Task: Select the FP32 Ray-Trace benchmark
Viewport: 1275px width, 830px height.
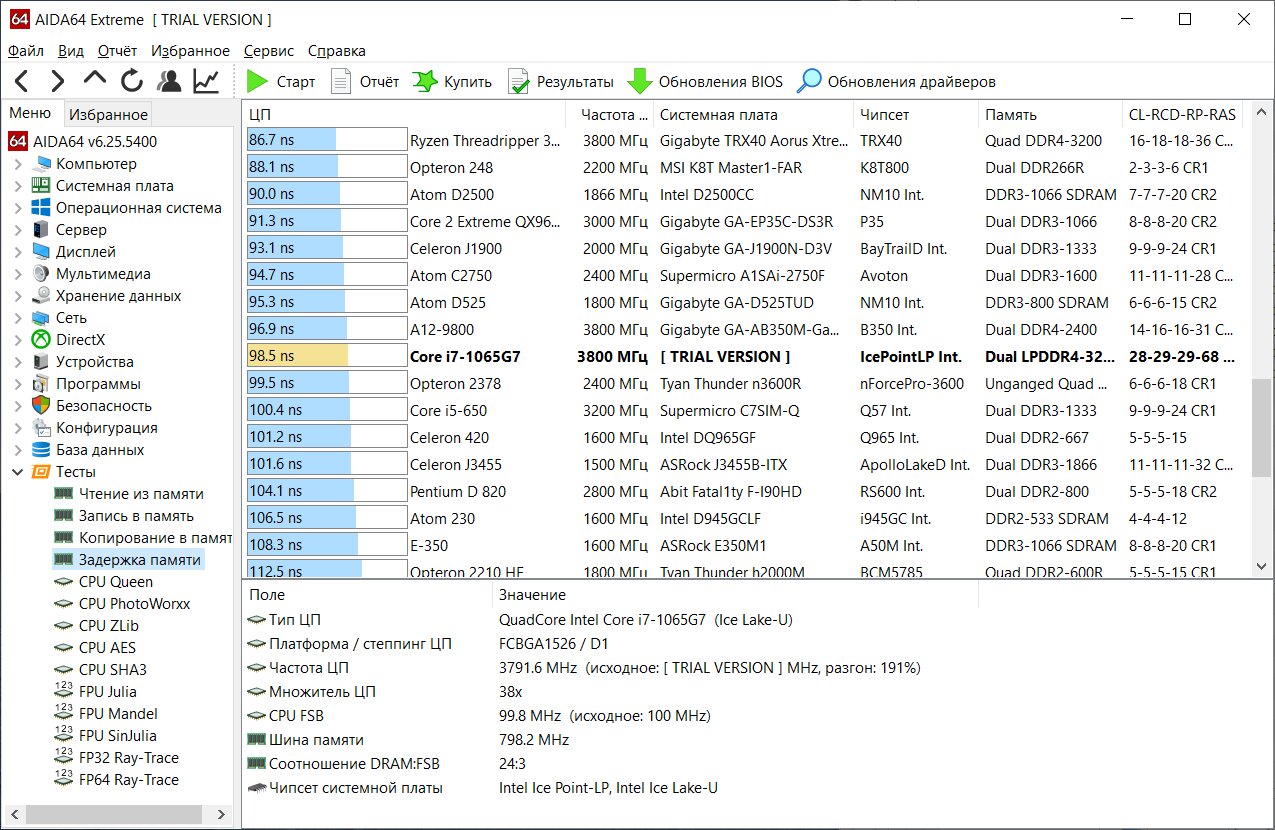Action: pyautogui.click(x=117, y=758)
